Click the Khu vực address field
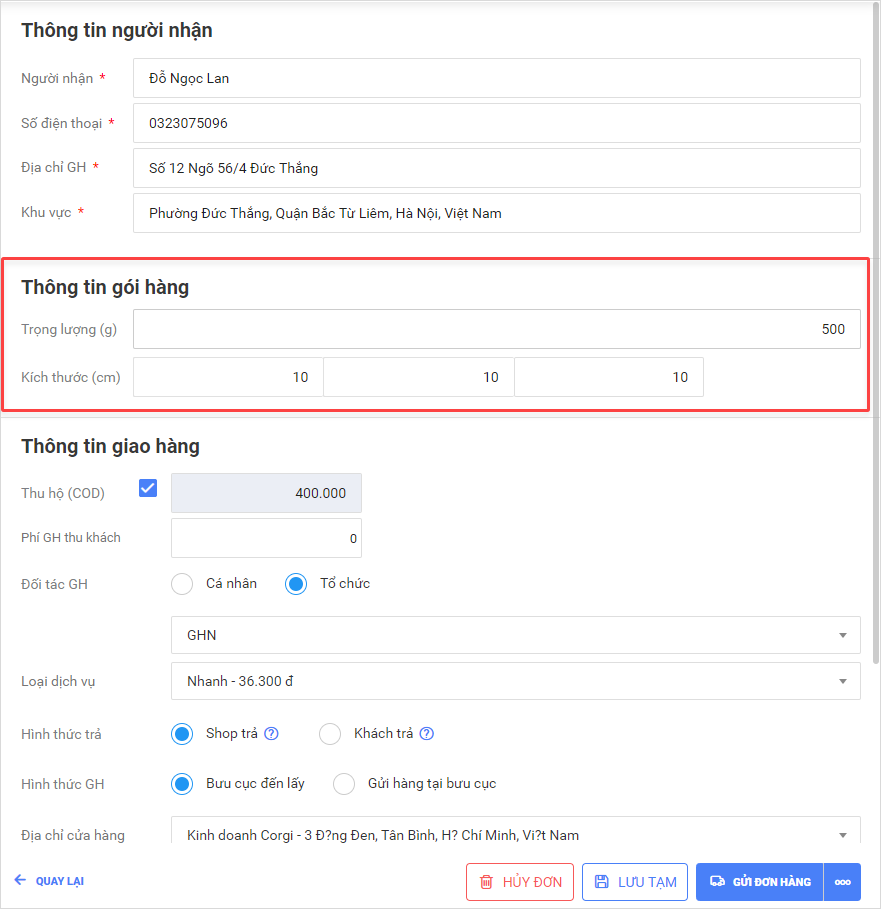 click(x=496, y=213)
